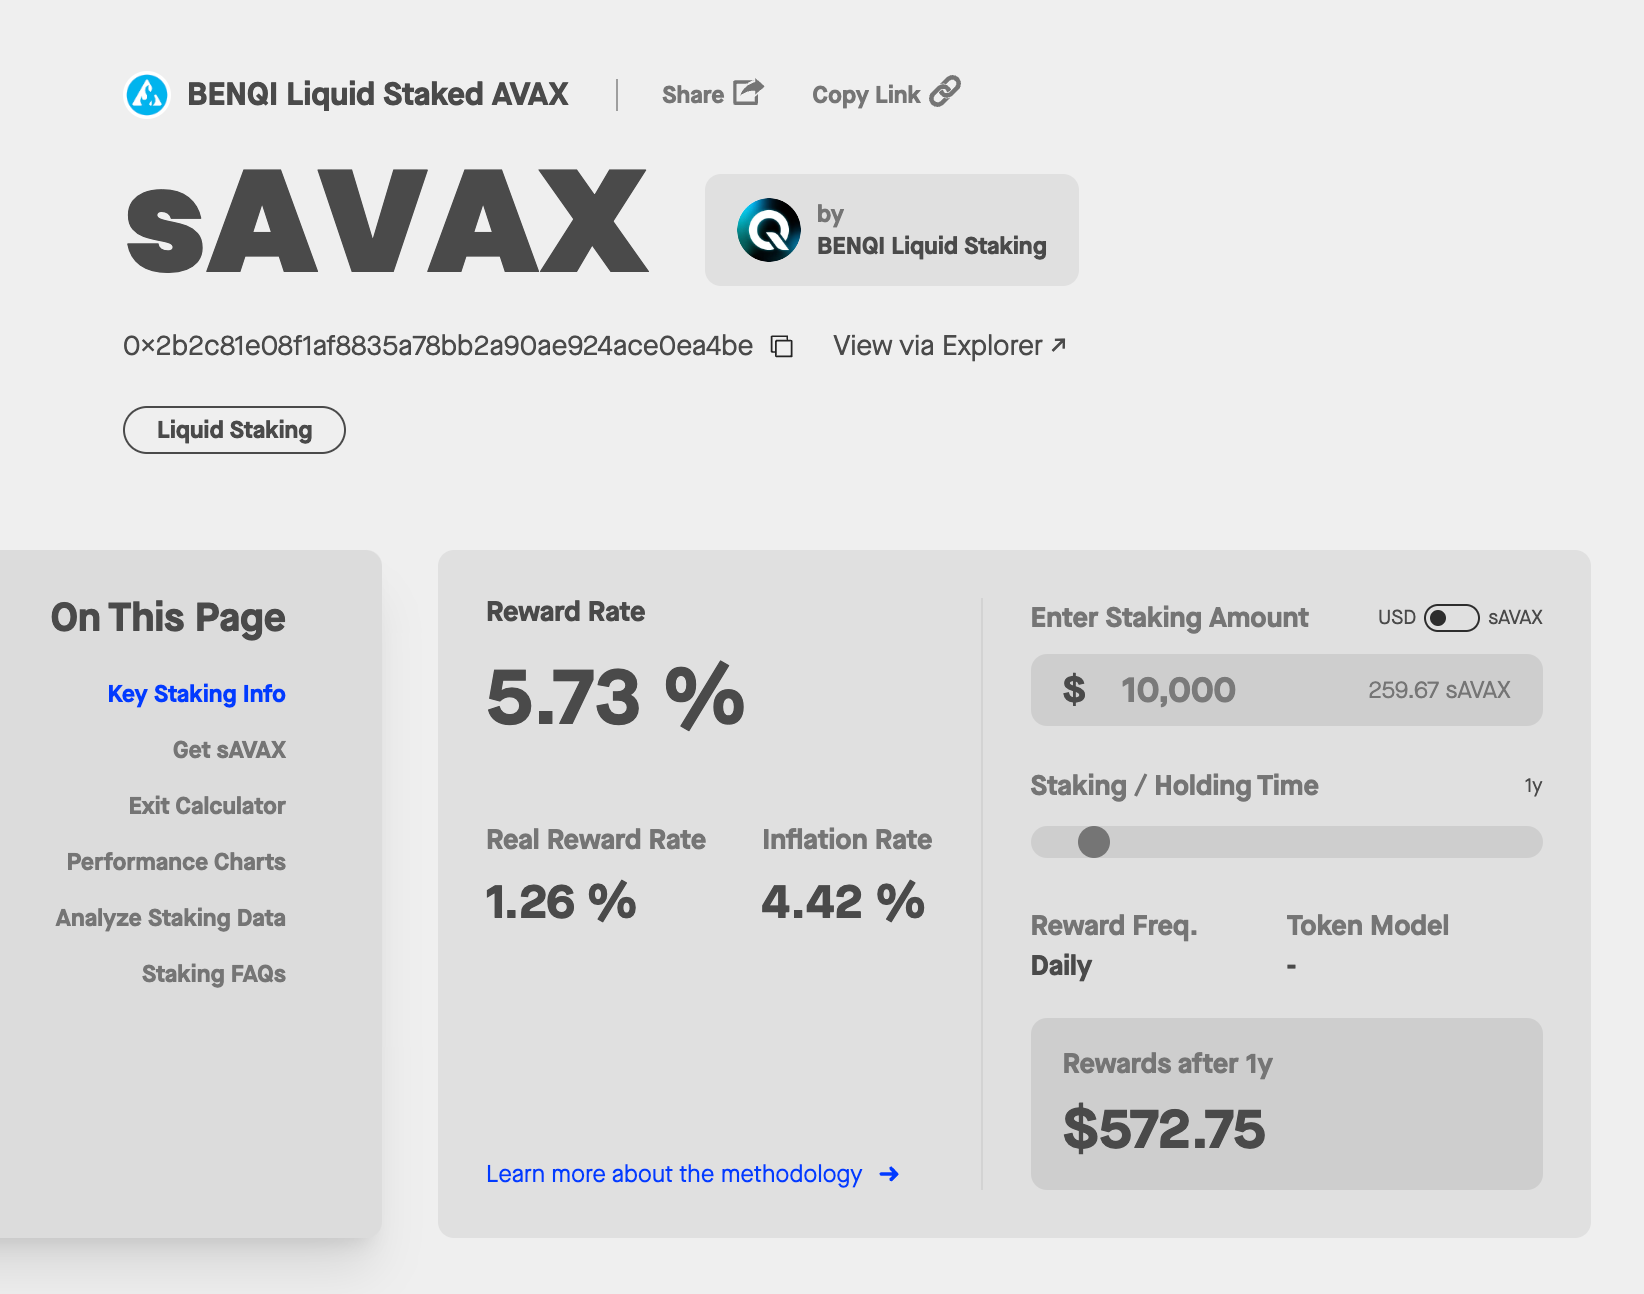Click the 10,000 staking amount input field
This screenshot has height=1294, width=1644.
click(1287, 690)
